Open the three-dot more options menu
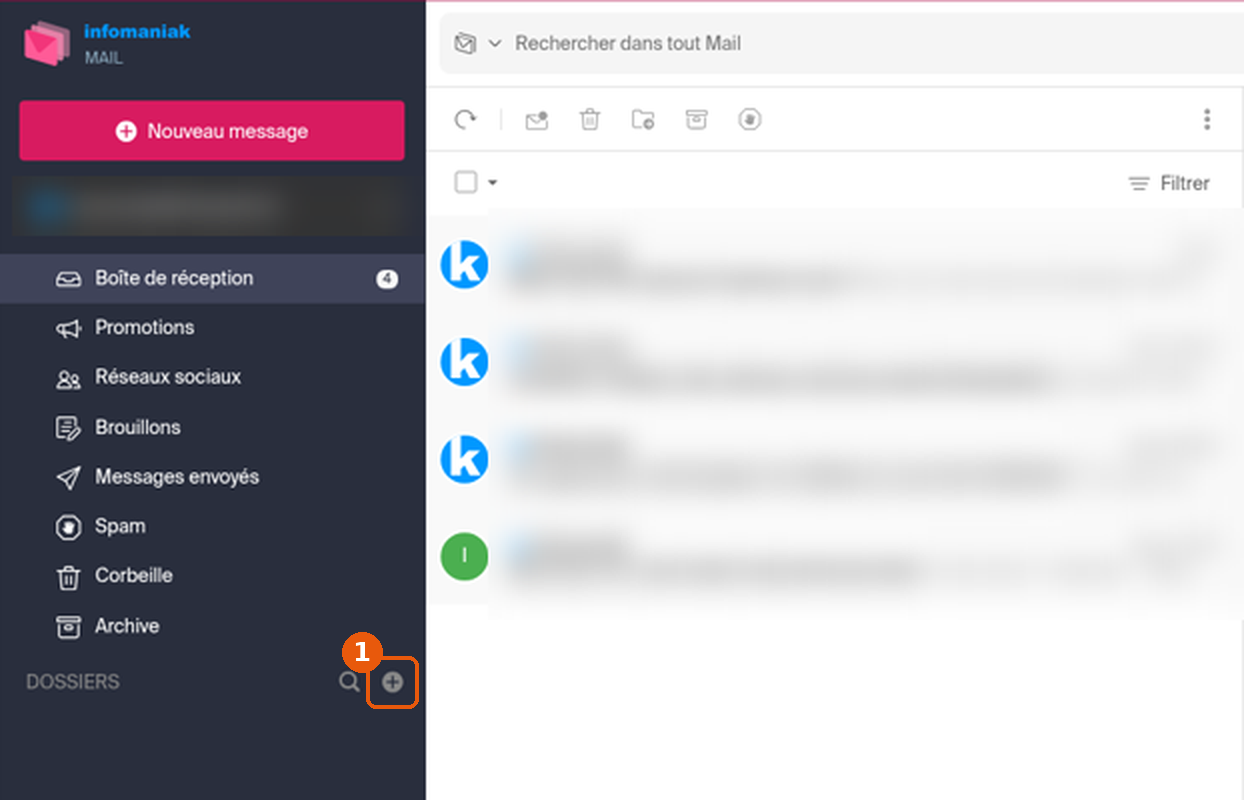Viewport: 1244px width, 800px height. (x=1207, y=120)
